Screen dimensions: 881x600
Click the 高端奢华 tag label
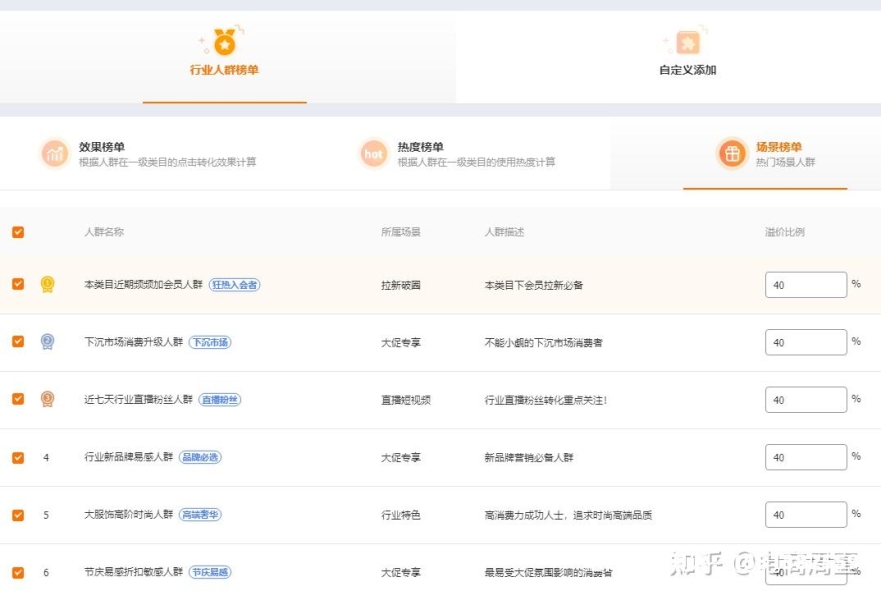click(x=200, y=515)
